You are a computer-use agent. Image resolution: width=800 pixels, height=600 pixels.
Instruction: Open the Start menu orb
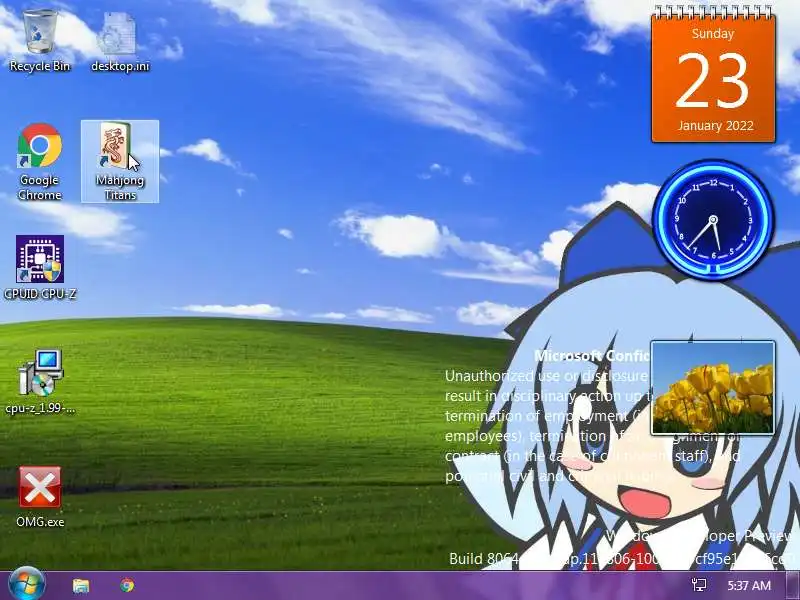[x=26, y=585]
